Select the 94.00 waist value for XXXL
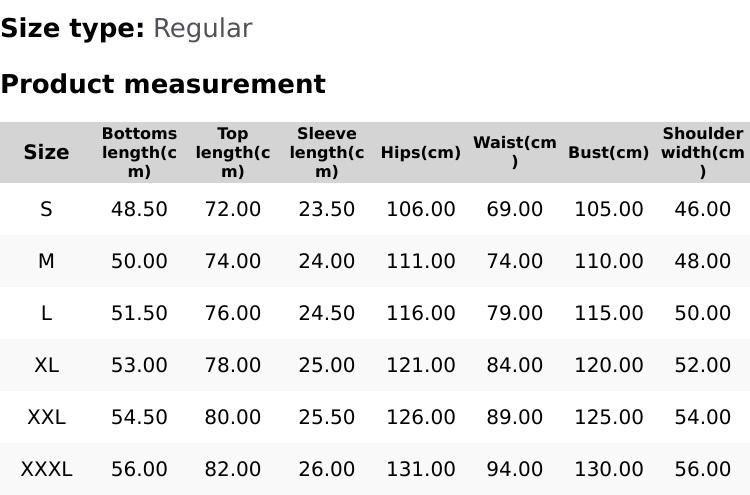Viewport: 750px width, 495px height. pos(515,469)
